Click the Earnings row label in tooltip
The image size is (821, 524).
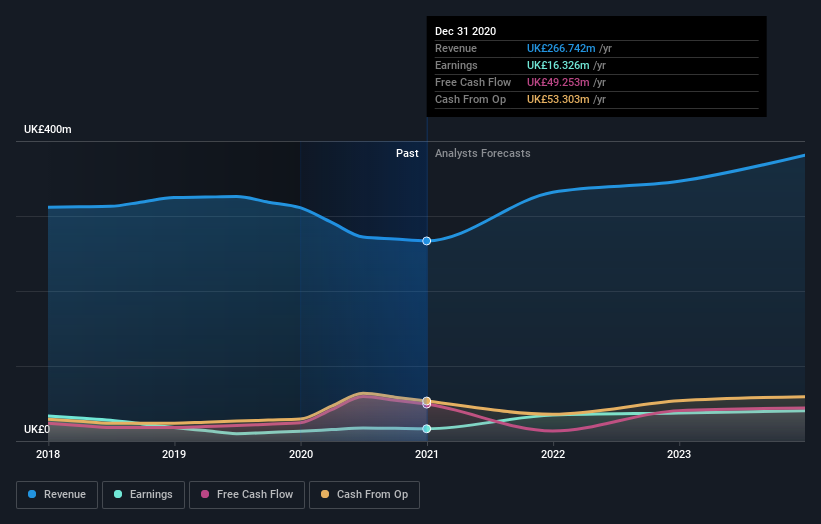pyautogui.click(x=456, y=65)
